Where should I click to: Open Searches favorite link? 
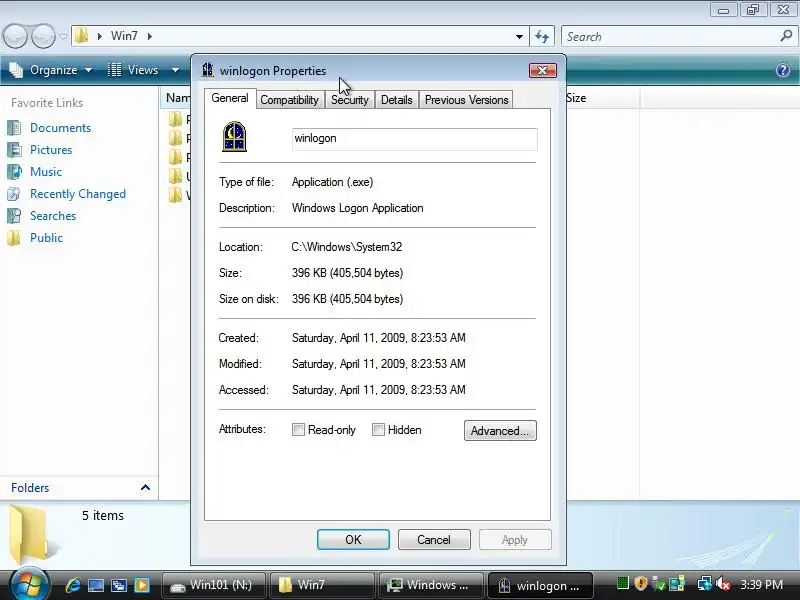tap(53, 216)
